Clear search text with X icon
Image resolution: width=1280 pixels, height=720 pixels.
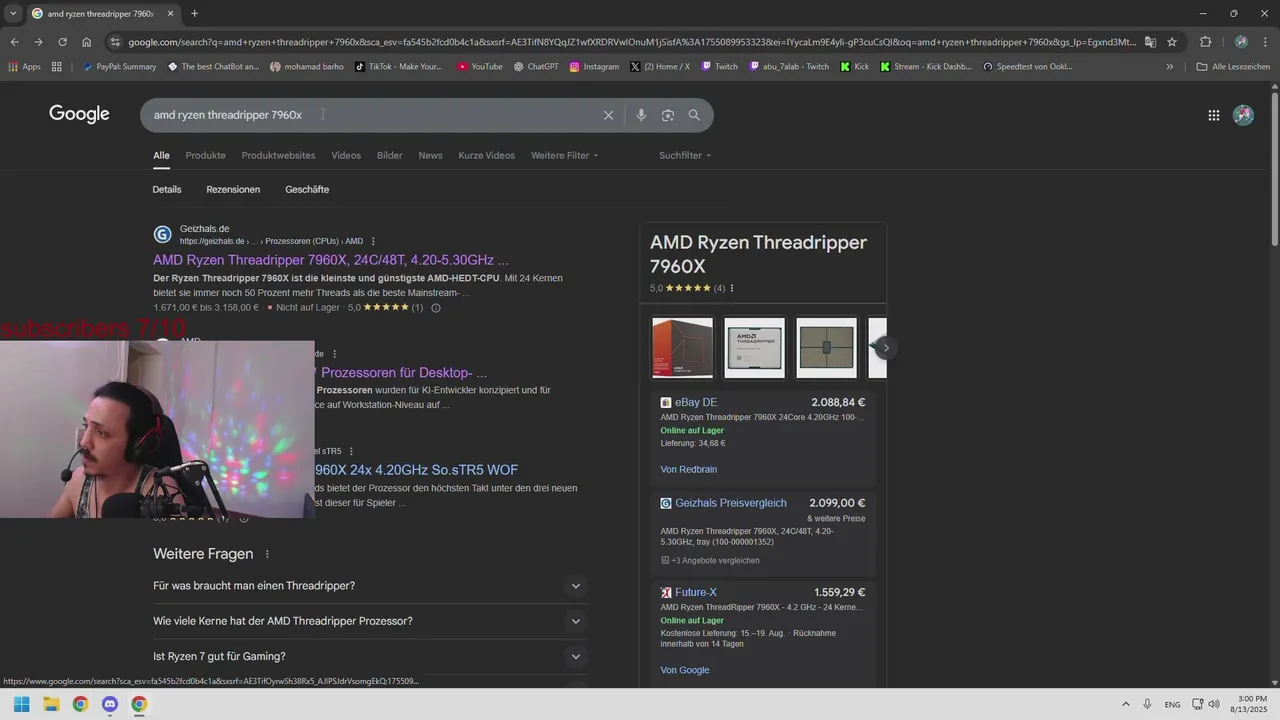click(x=608, y=115)
